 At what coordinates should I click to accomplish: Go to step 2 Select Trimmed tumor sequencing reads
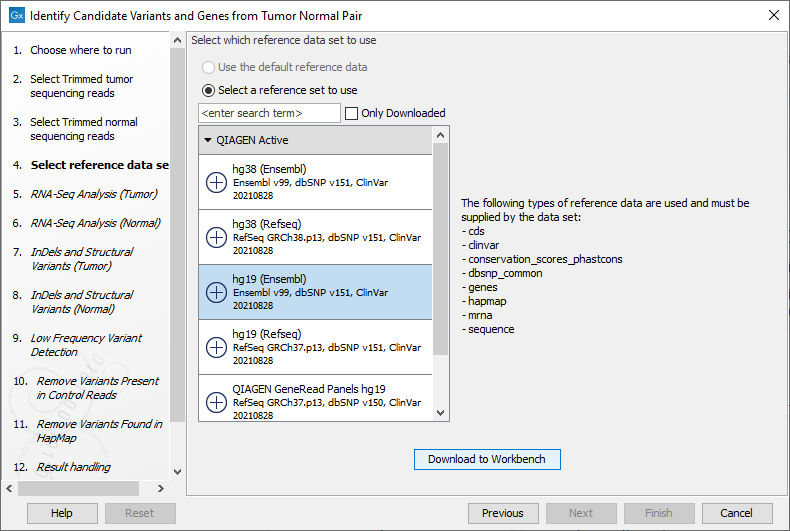tap(82, 86)
